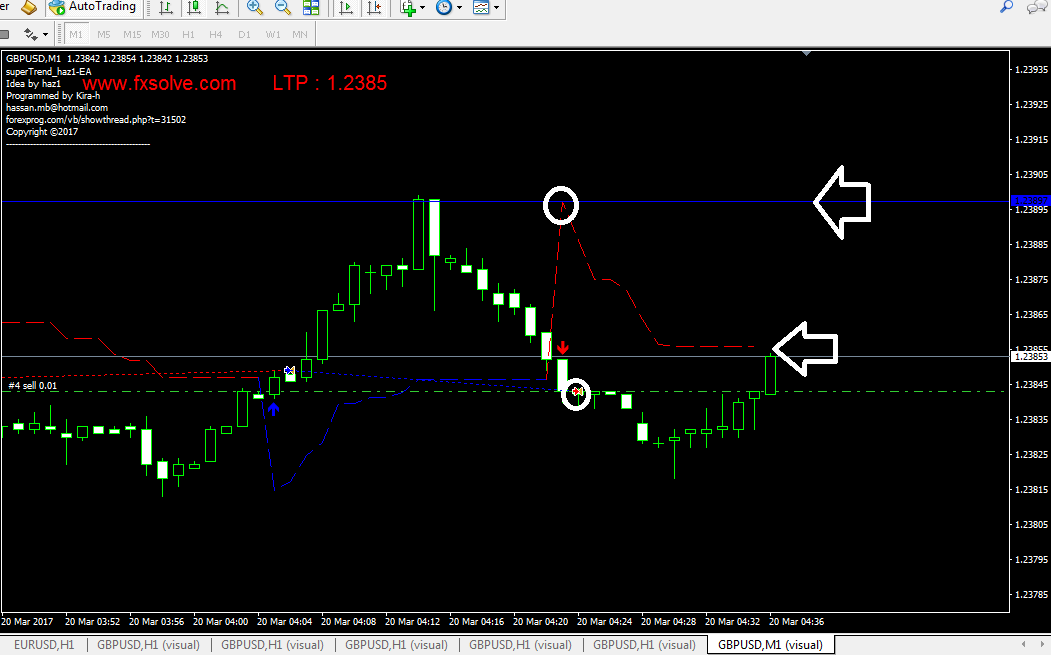Click the AutoTrading button
The width and height of the screenshot is (1051, 656).
coord(93,8)
